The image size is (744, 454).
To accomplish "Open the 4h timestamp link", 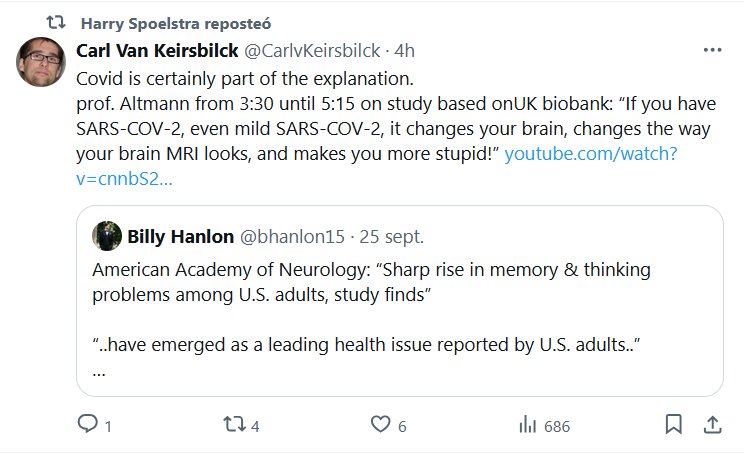I will (x=405, y=51).
